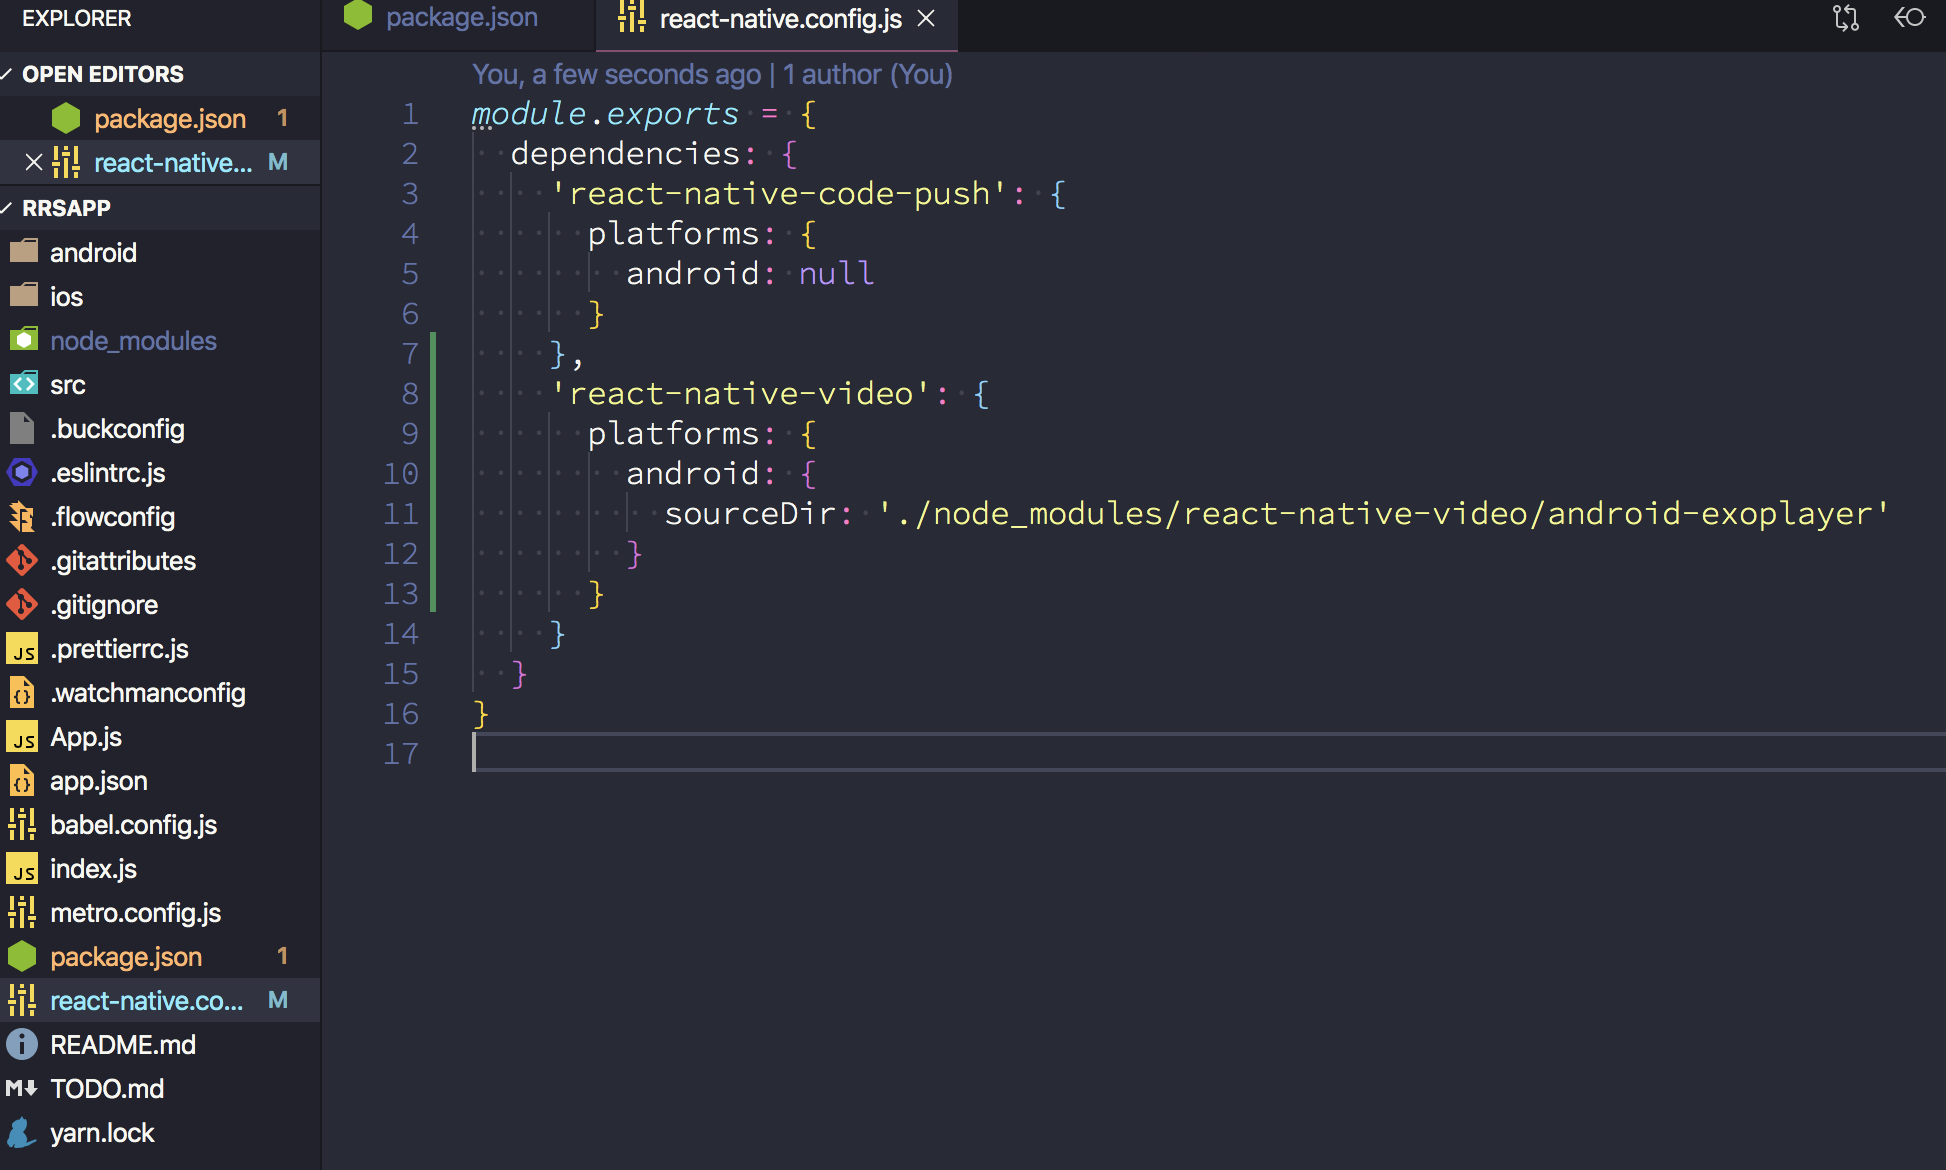Click the node_modules folder icon
This screenshot has height=1170, width=1946.
pyautogui.click(x=22, y=340)
